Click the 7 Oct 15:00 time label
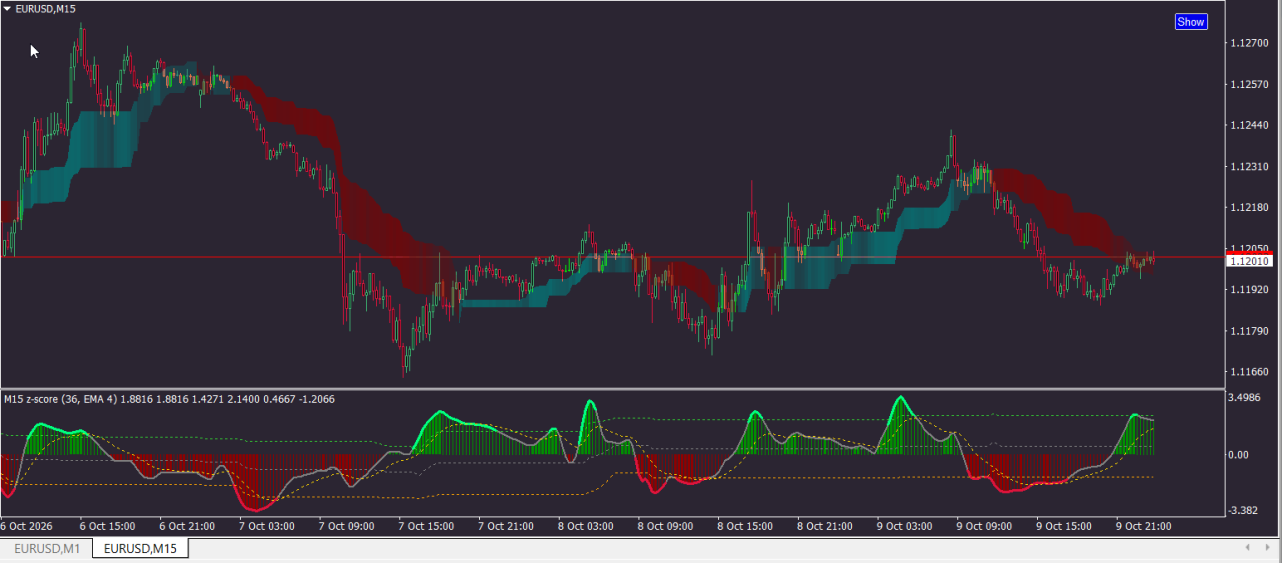 [426, 525]
